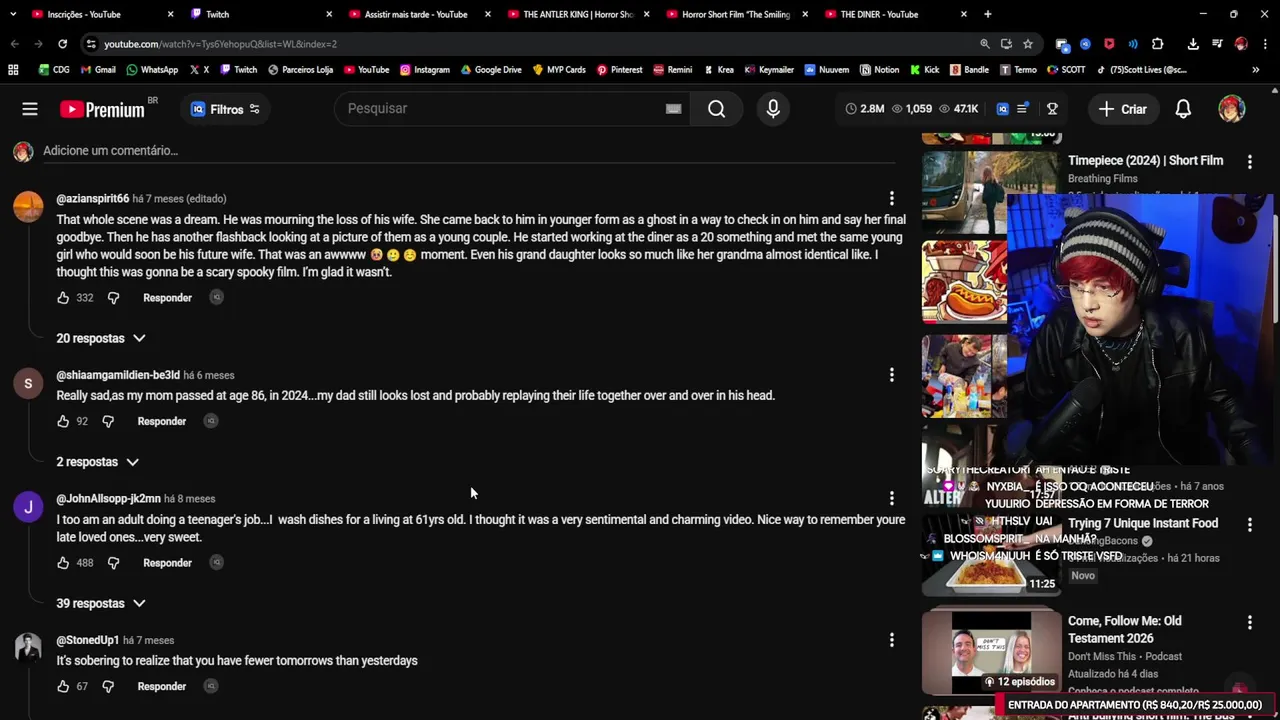The image size is (1280, 720).
Task: Open the on-screen keyboard icon in search
Action: click(x=673, y=109)
